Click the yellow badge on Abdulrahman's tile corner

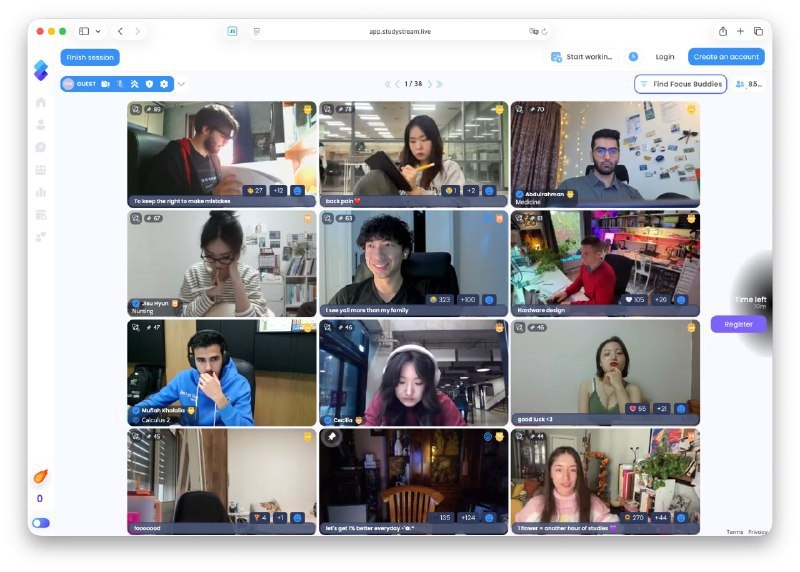691,109
